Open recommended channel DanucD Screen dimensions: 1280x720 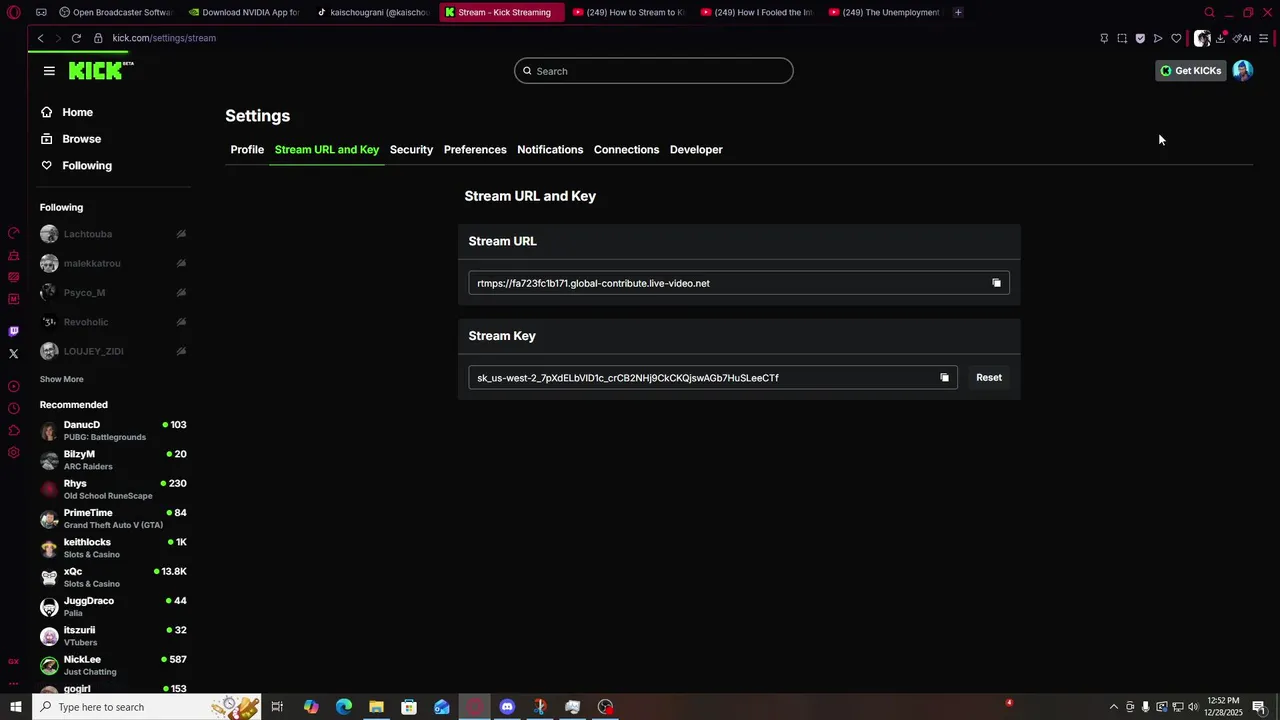113,431
